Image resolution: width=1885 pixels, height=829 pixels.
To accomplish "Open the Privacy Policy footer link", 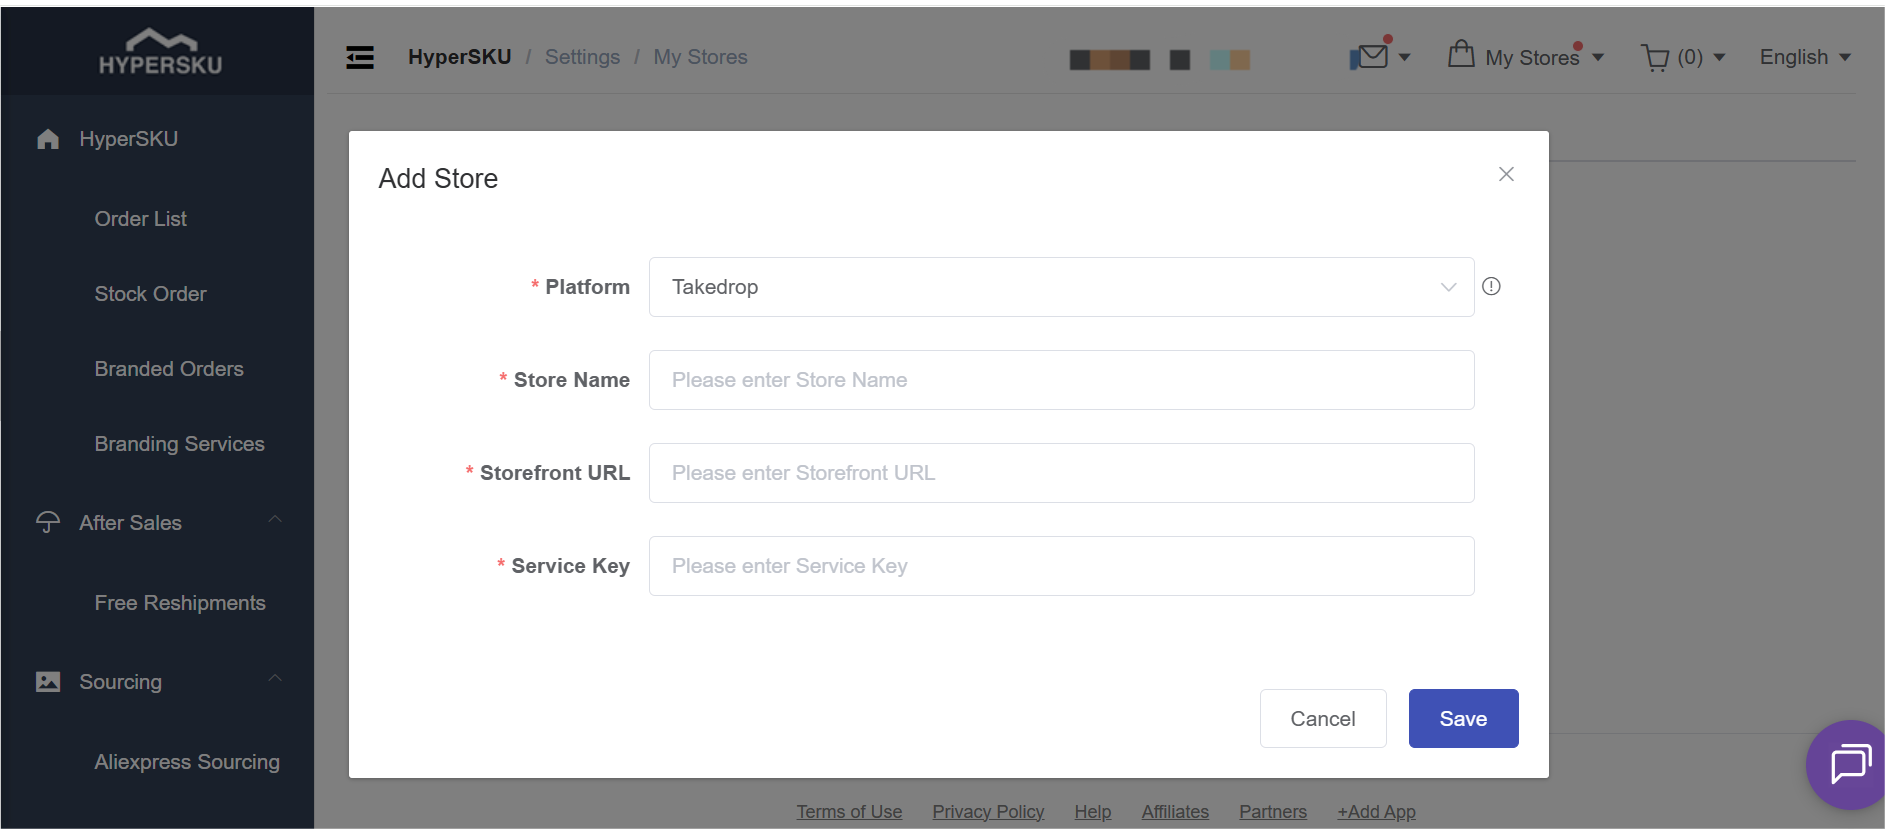I will [988, 812].
